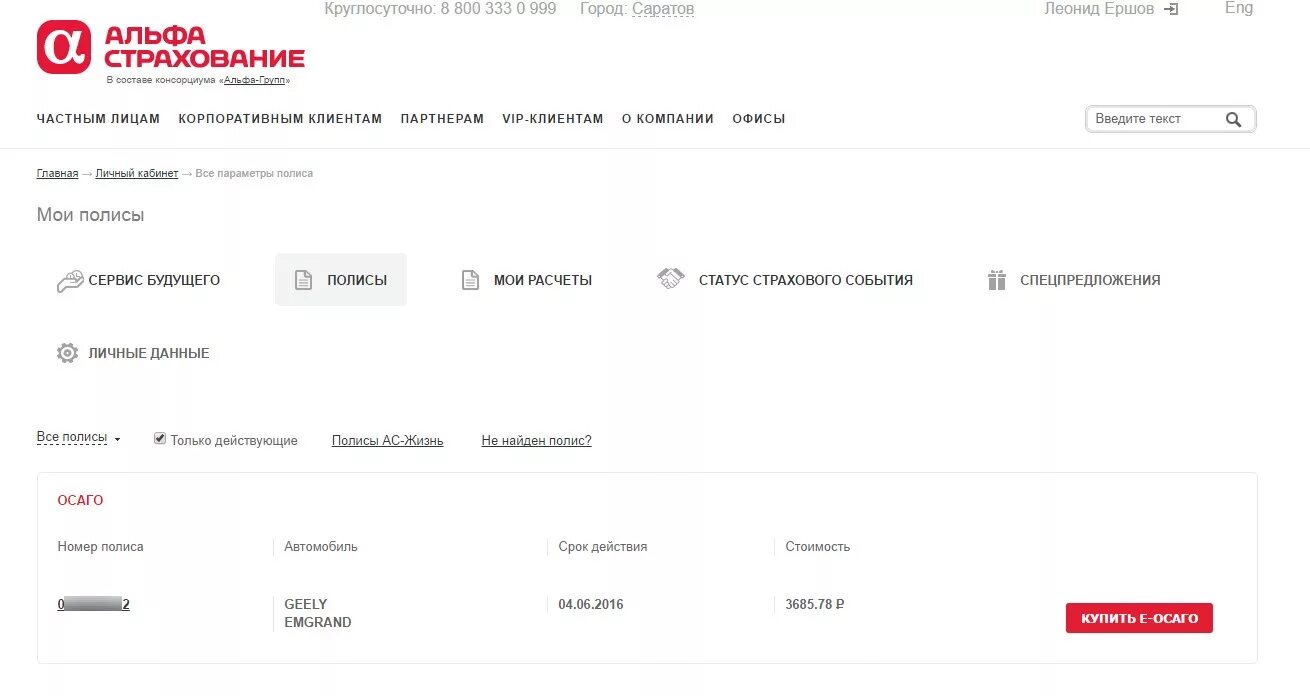
Task: Open the Частным лицам menu
Action: pyautogui.click(x=98, y=119)
